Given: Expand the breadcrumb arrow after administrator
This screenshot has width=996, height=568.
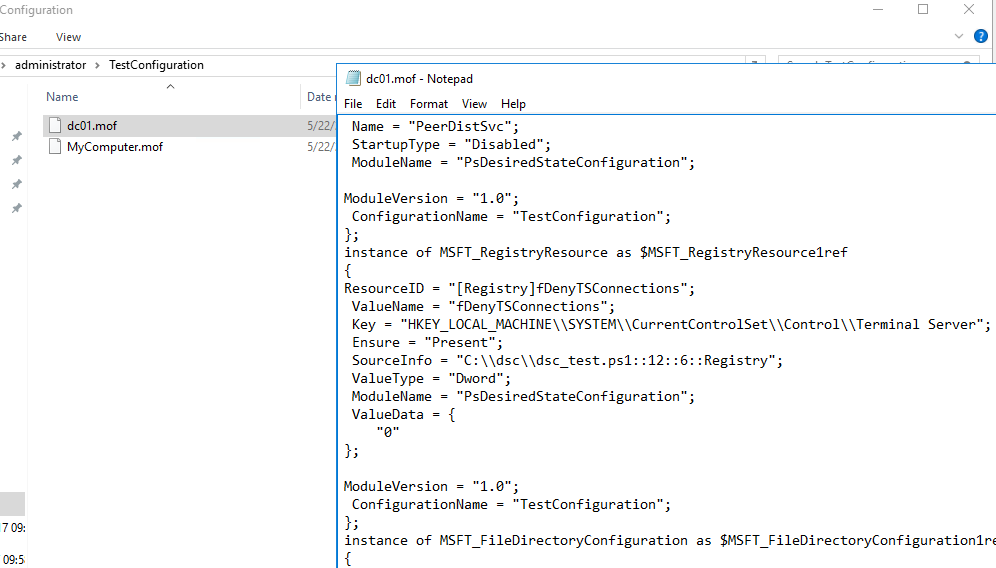Looking at the screenshot, I should [97, 65].
